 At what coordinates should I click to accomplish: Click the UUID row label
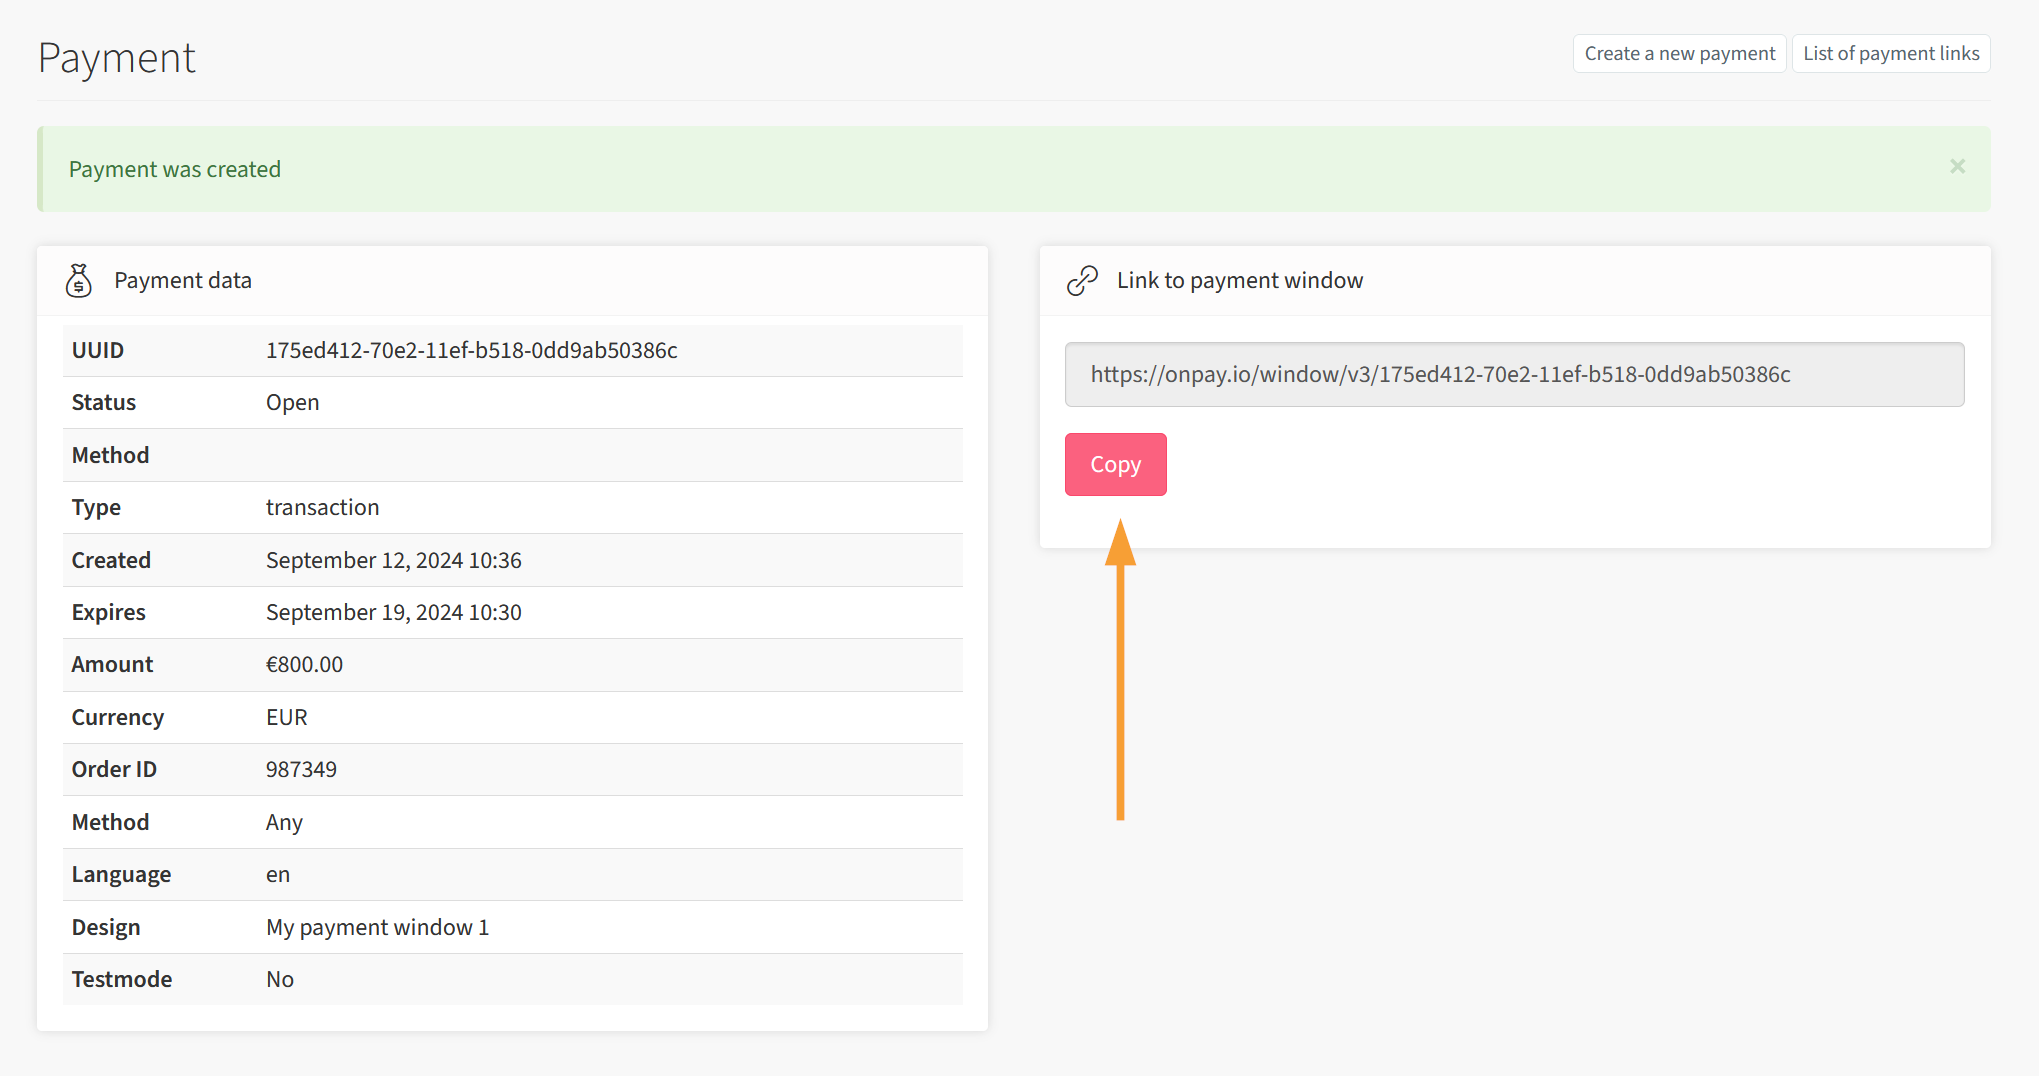coord(98,350)
